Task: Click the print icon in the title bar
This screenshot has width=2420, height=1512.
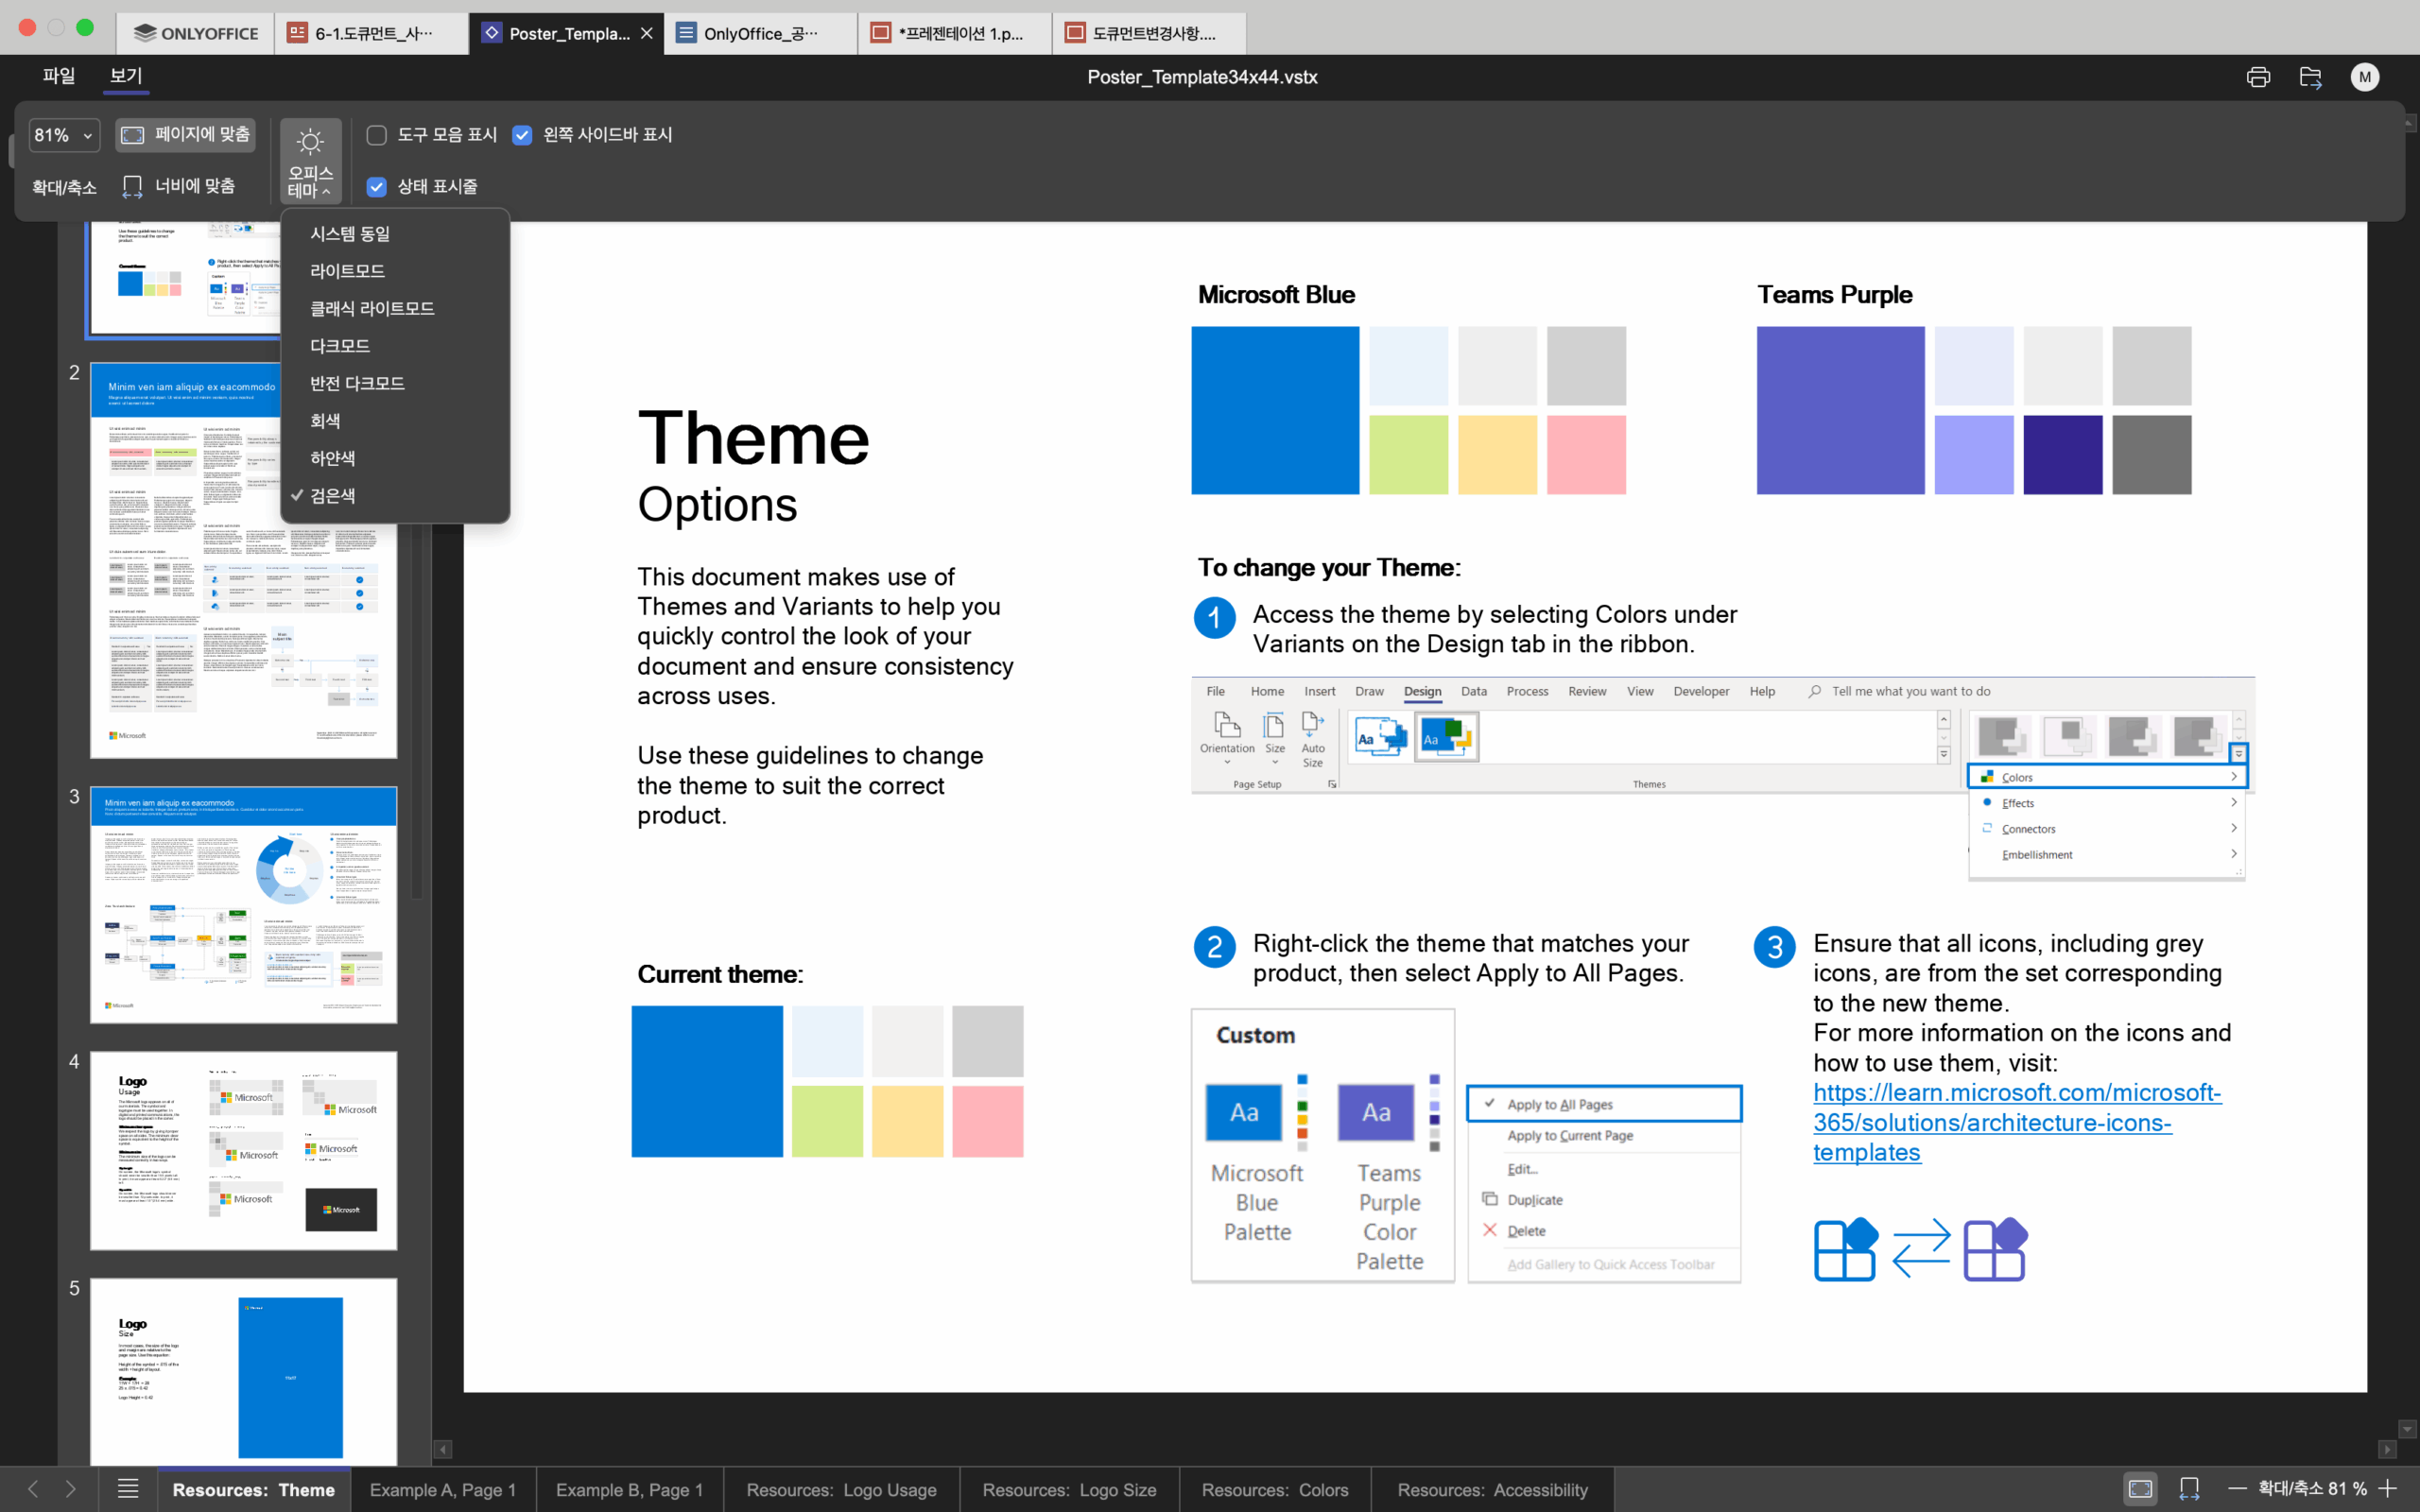Action: coord(2258,77)
